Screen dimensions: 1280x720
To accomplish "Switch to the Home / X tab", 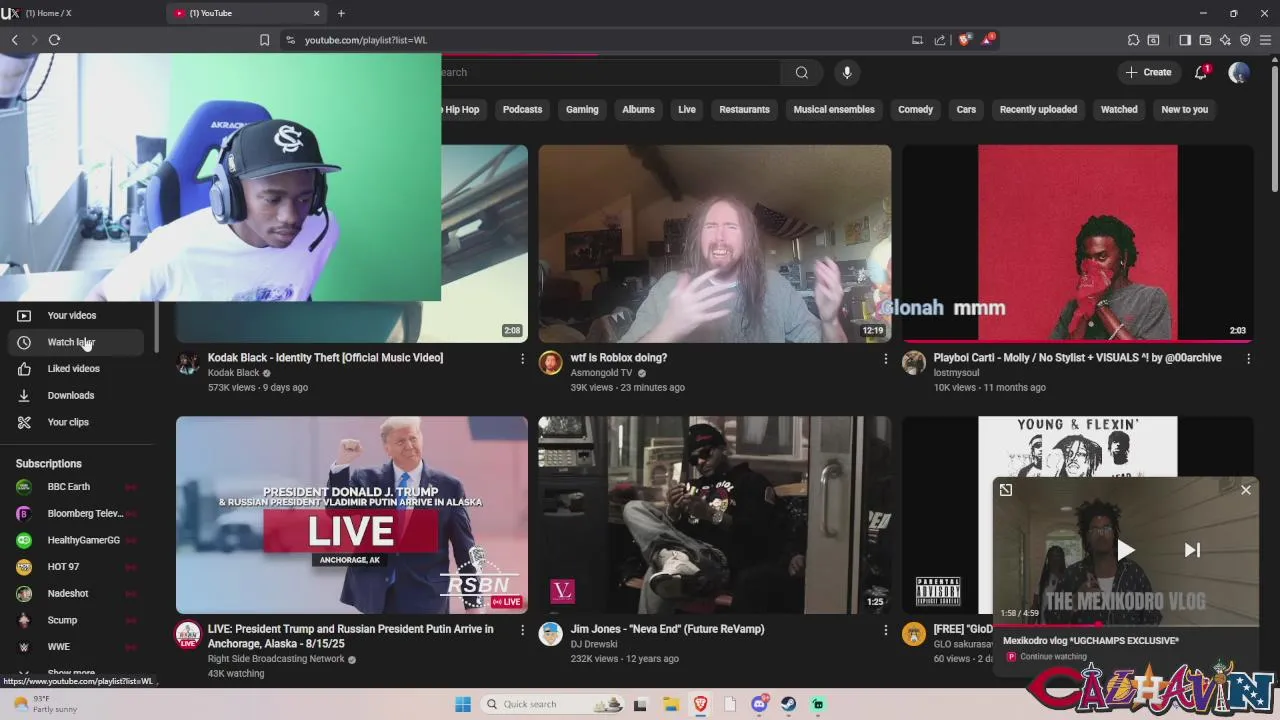I will 80,13.
